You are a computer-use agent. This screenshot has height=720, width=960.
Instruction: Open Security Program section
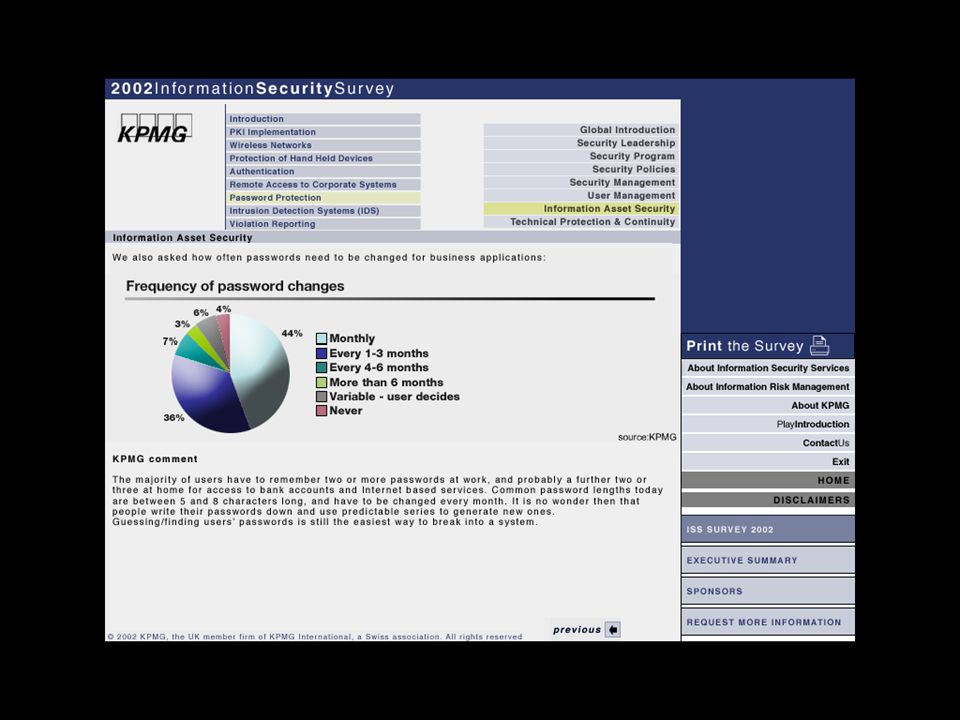point(581,156)
